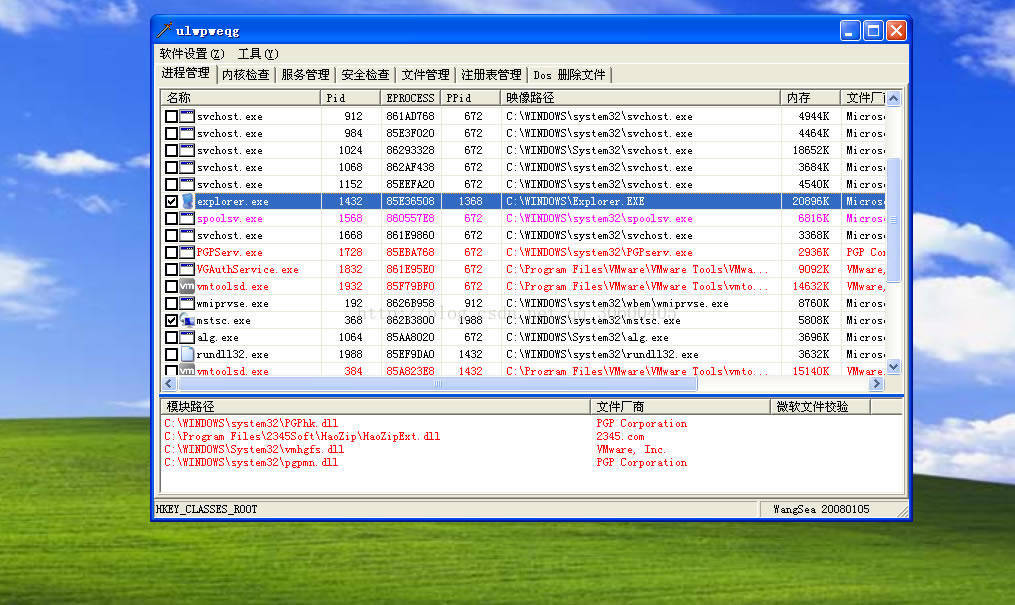Switch to the 注册表管理 tab

click(491, 75)
